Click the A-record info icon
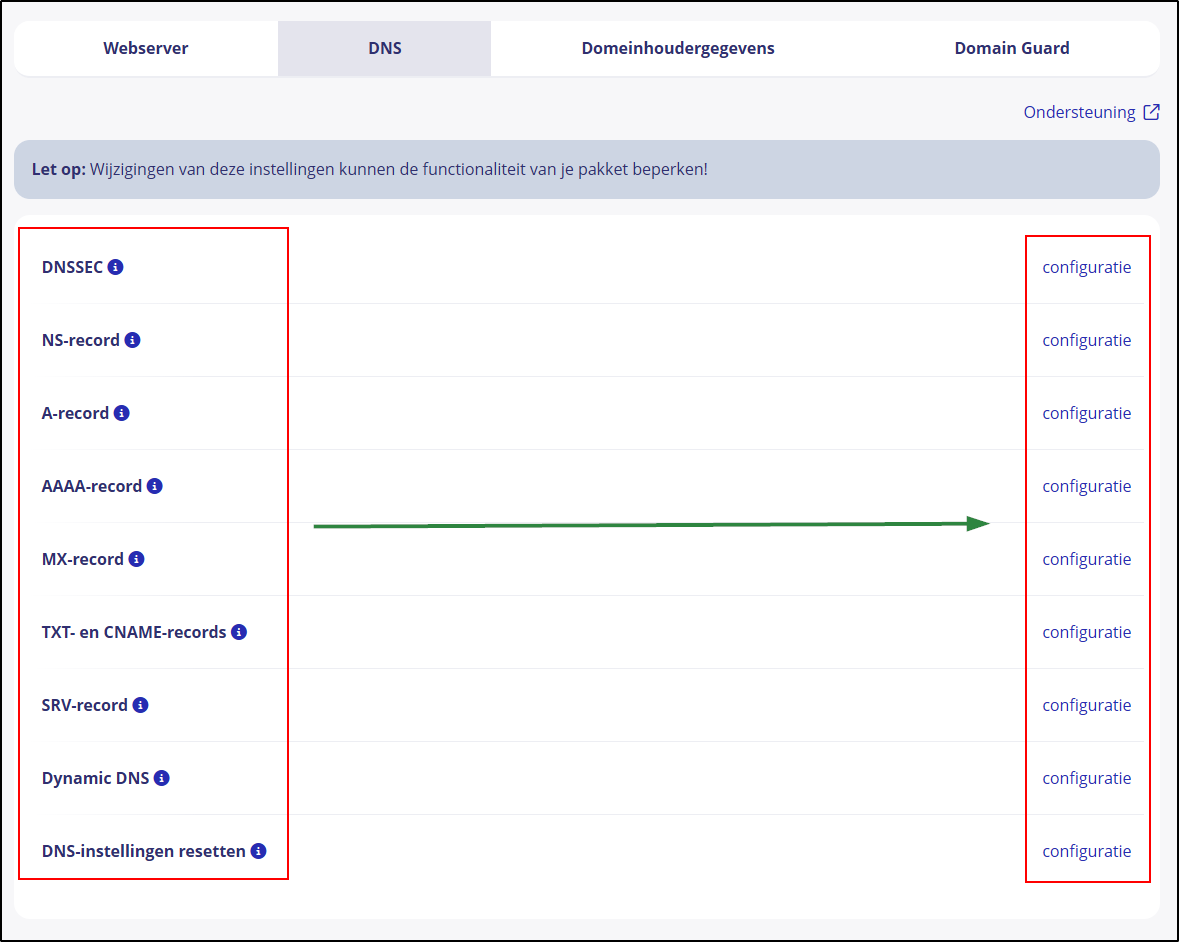This screenshot has height=942, width=1179. coord(122,413)
